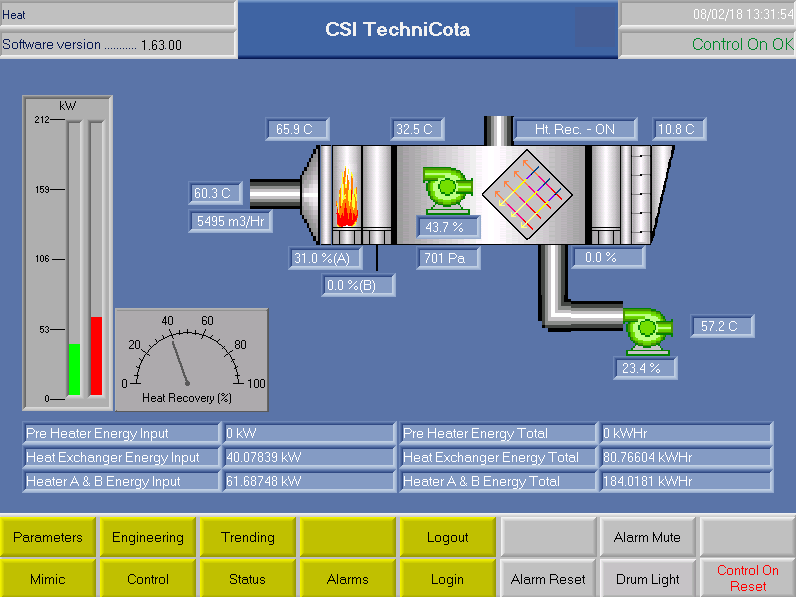The image size is (796, 597).
Task: Click the 60.3 C inlet temperature
Action: [x=215, y=193]
